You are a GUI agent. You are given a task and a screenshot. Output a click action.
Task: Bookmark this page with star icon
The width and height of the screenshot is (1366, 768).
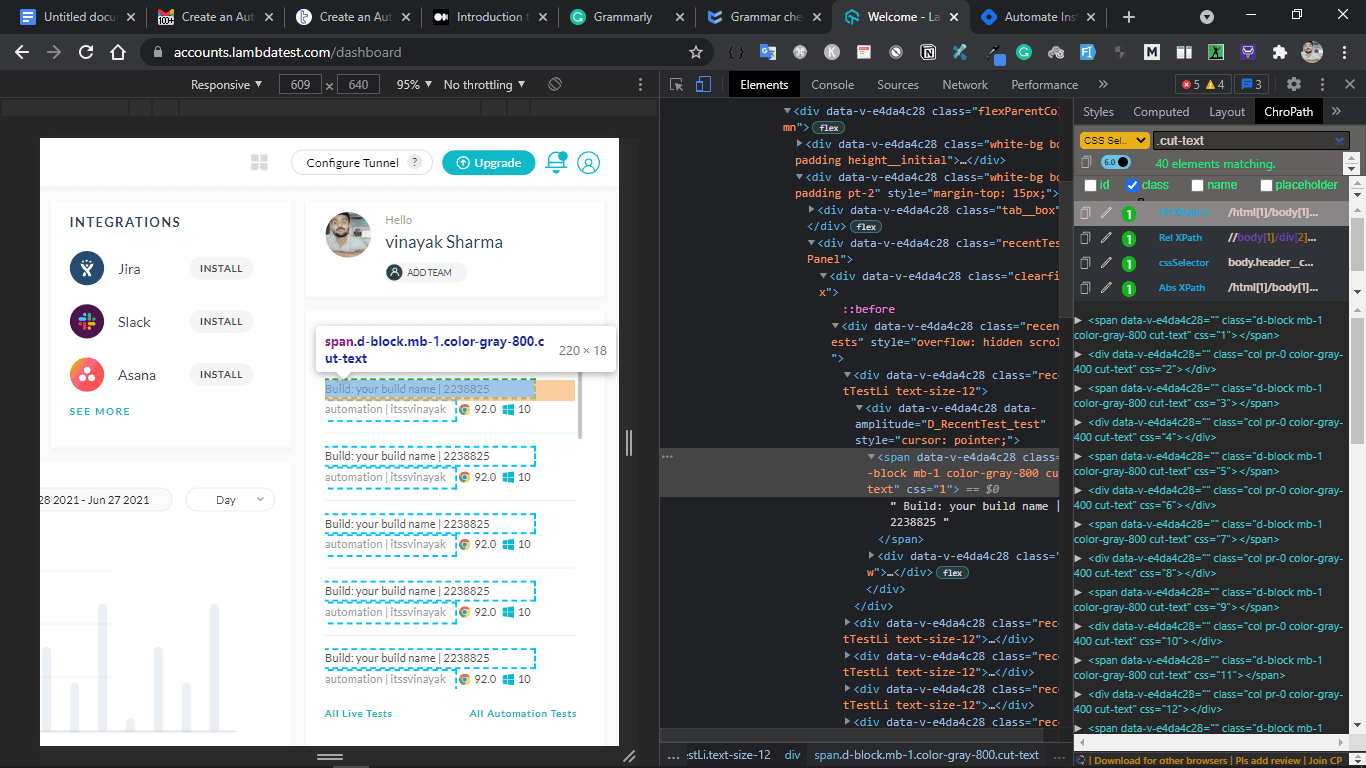pyautogui.click(x=696, y=52)
